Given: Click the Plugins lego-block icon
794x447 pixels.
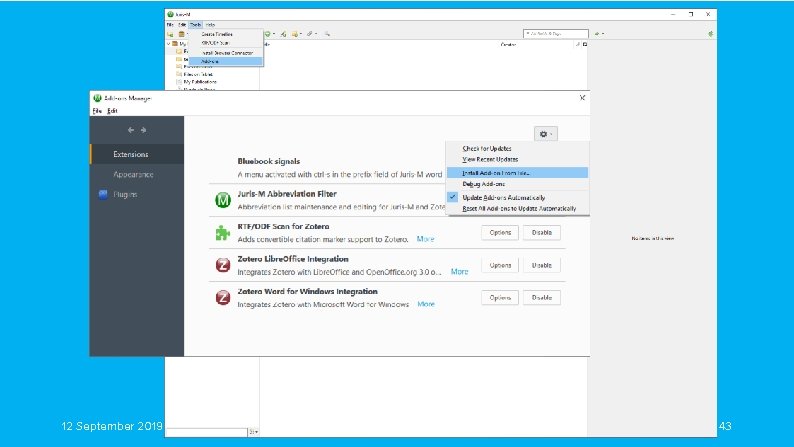Looking at the screenshot, I should [103, 194].
